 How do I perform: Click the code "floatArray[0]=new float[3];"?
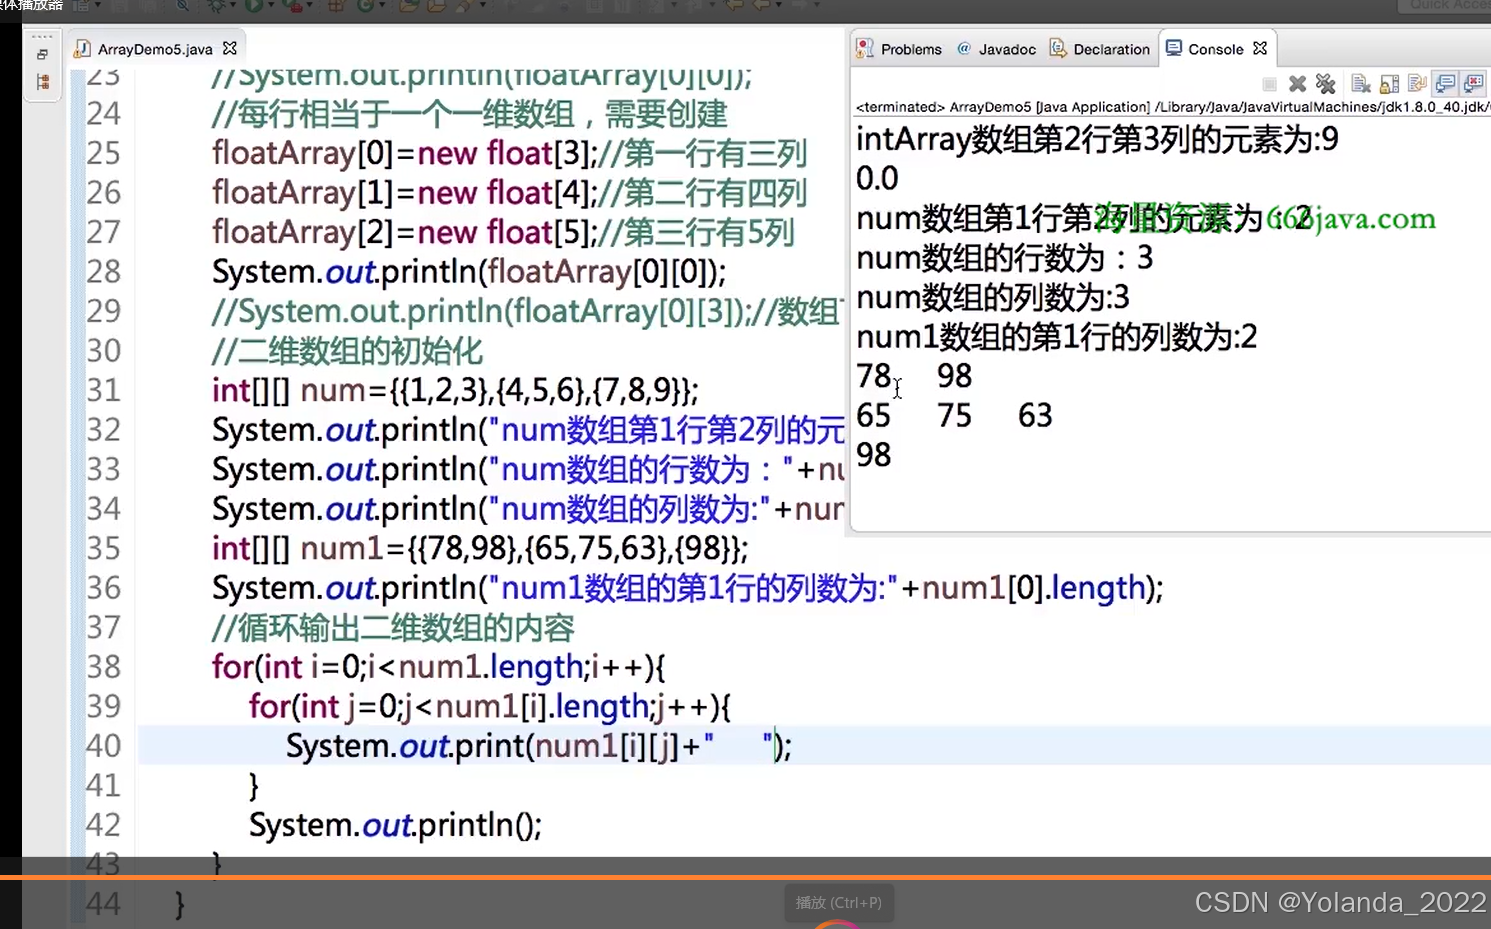click(404, 153)
